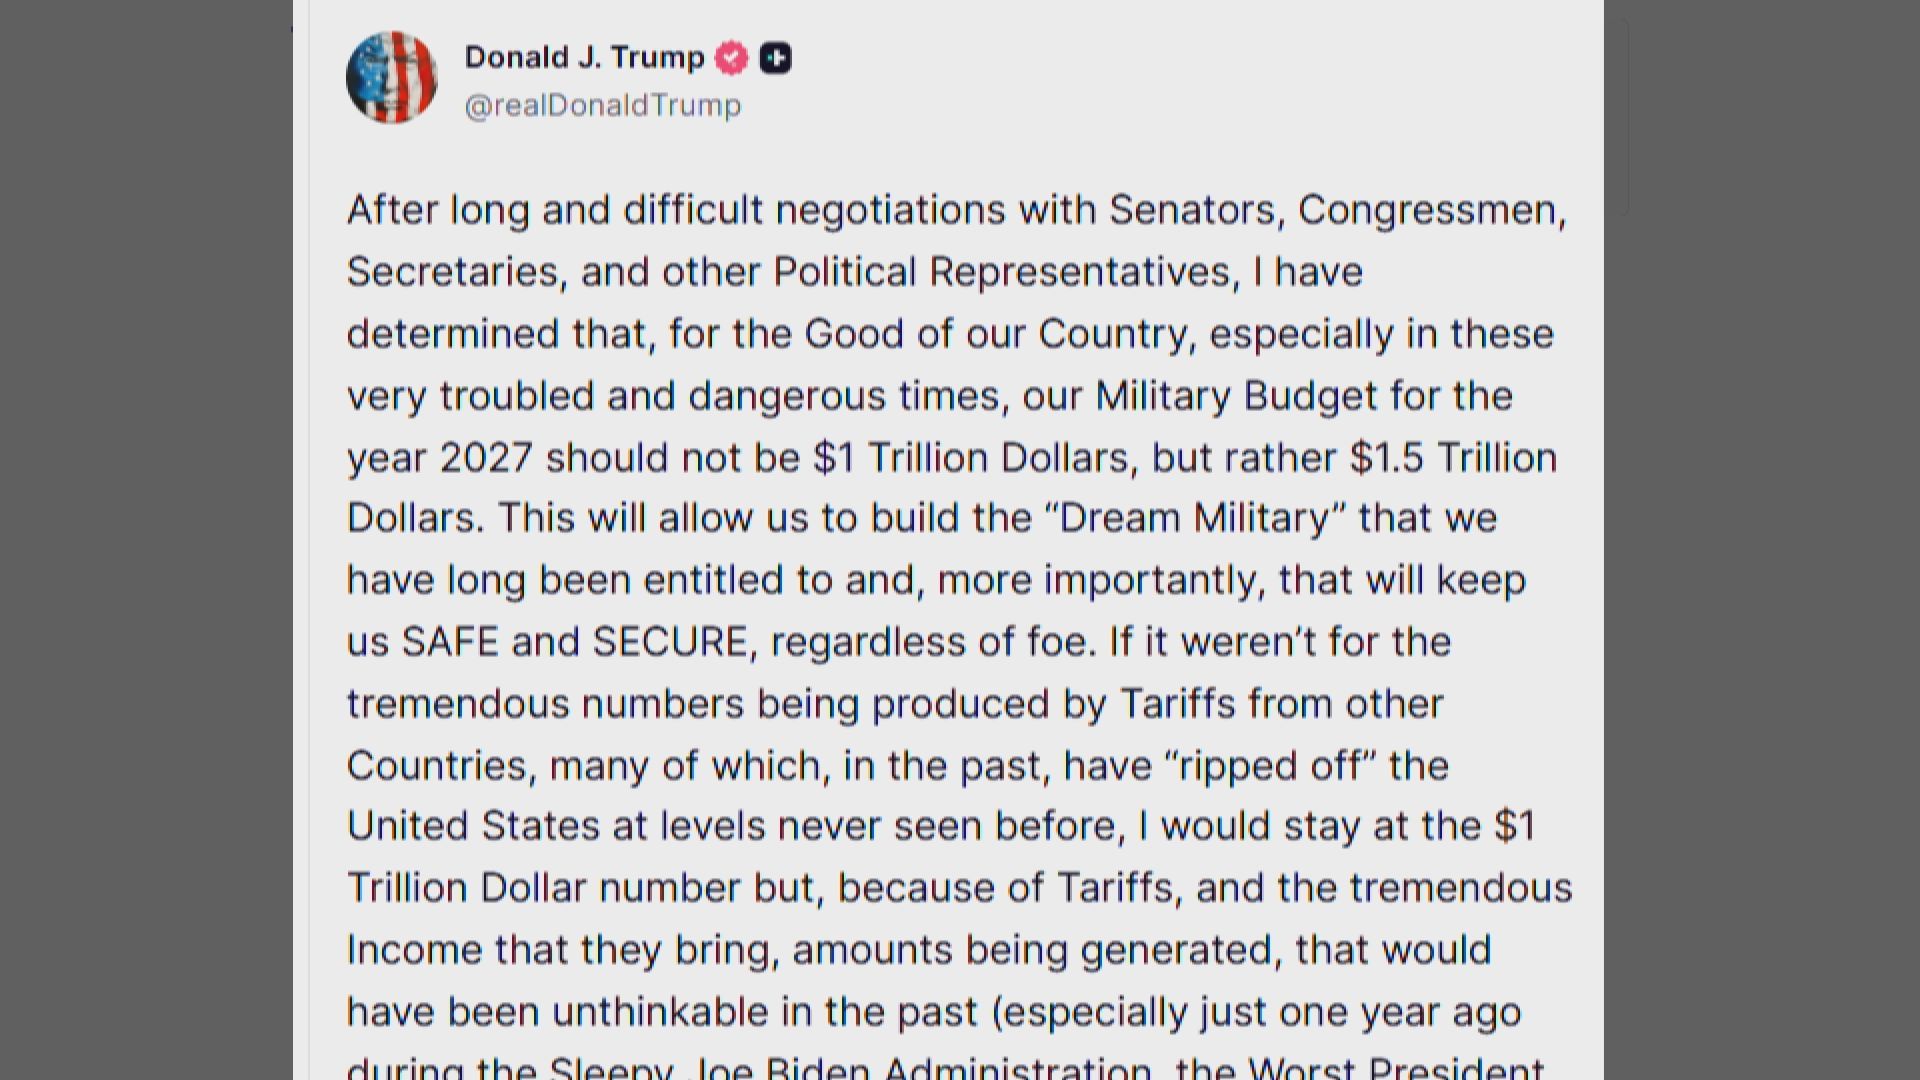
Task: Click the words "Military Budget" in the post
Action: (x=1236, y=396)
